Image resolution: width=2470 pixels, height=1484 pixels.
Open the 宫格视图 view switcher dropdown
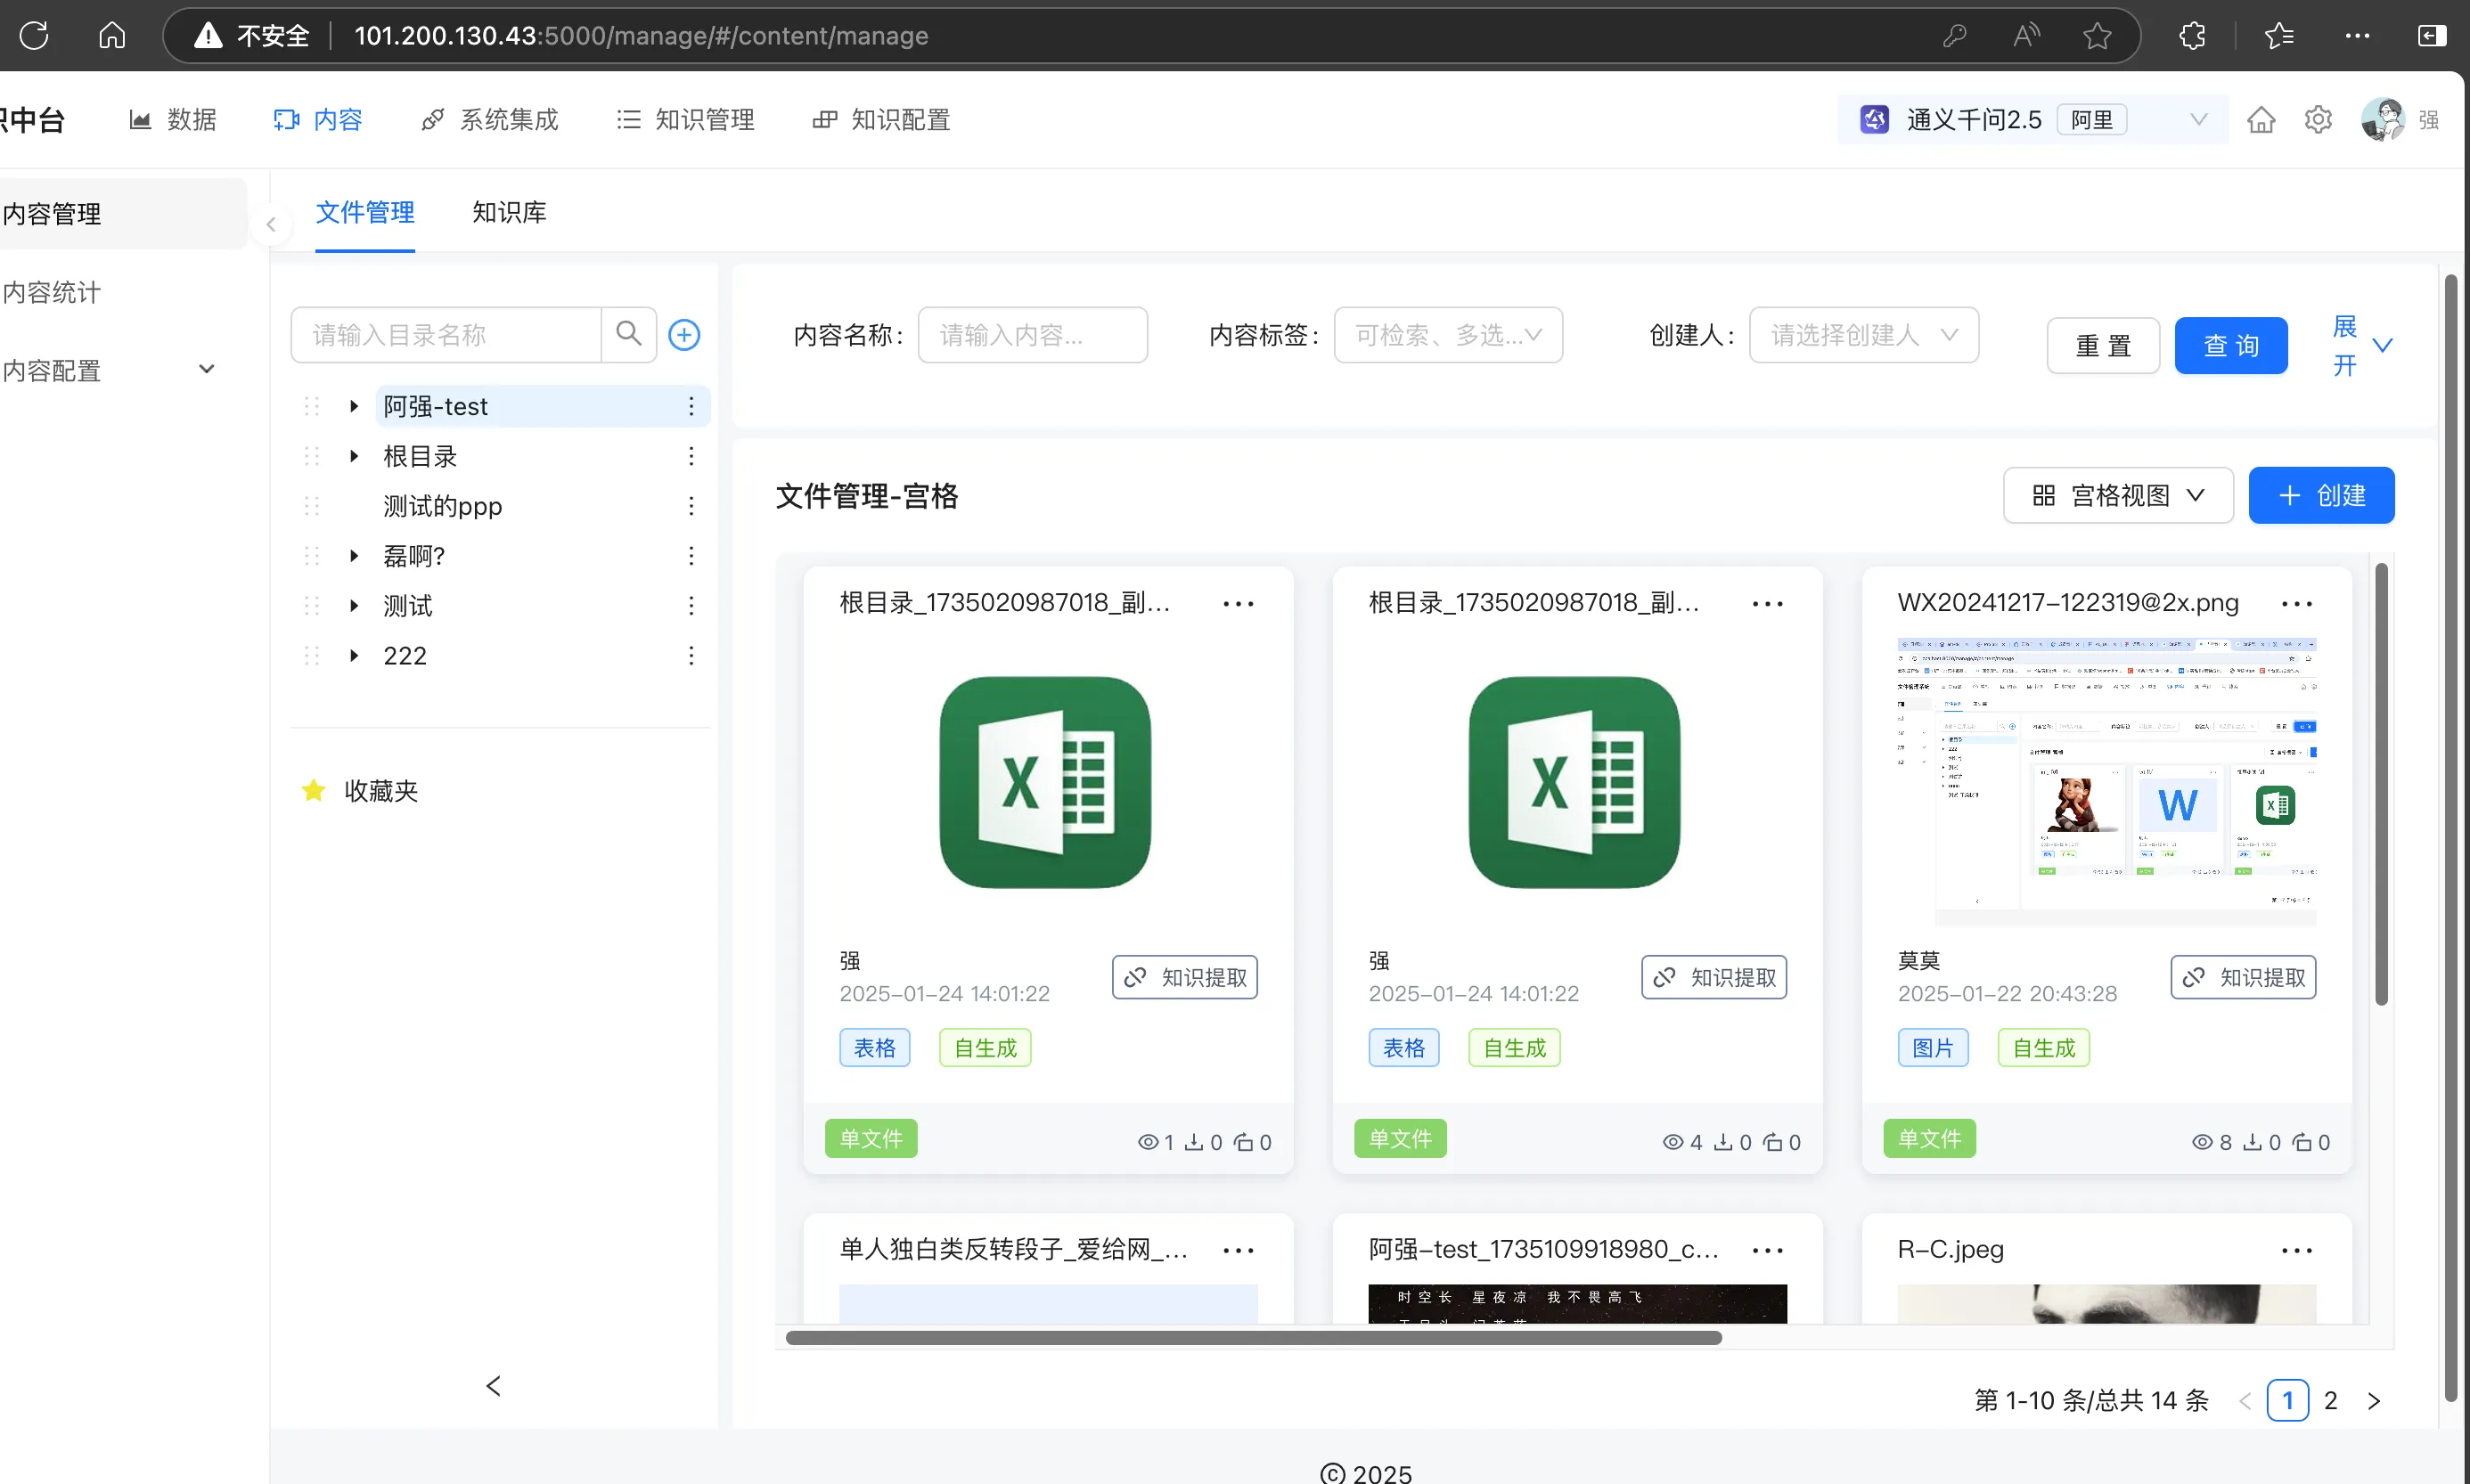(2118, 496)
